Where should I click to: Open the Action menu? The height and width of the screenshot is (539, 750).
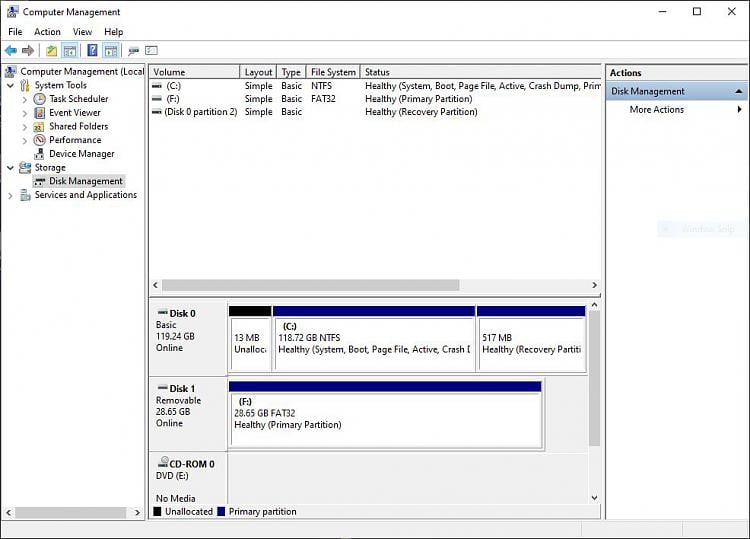pyautogui.click(x=47, y=32)
